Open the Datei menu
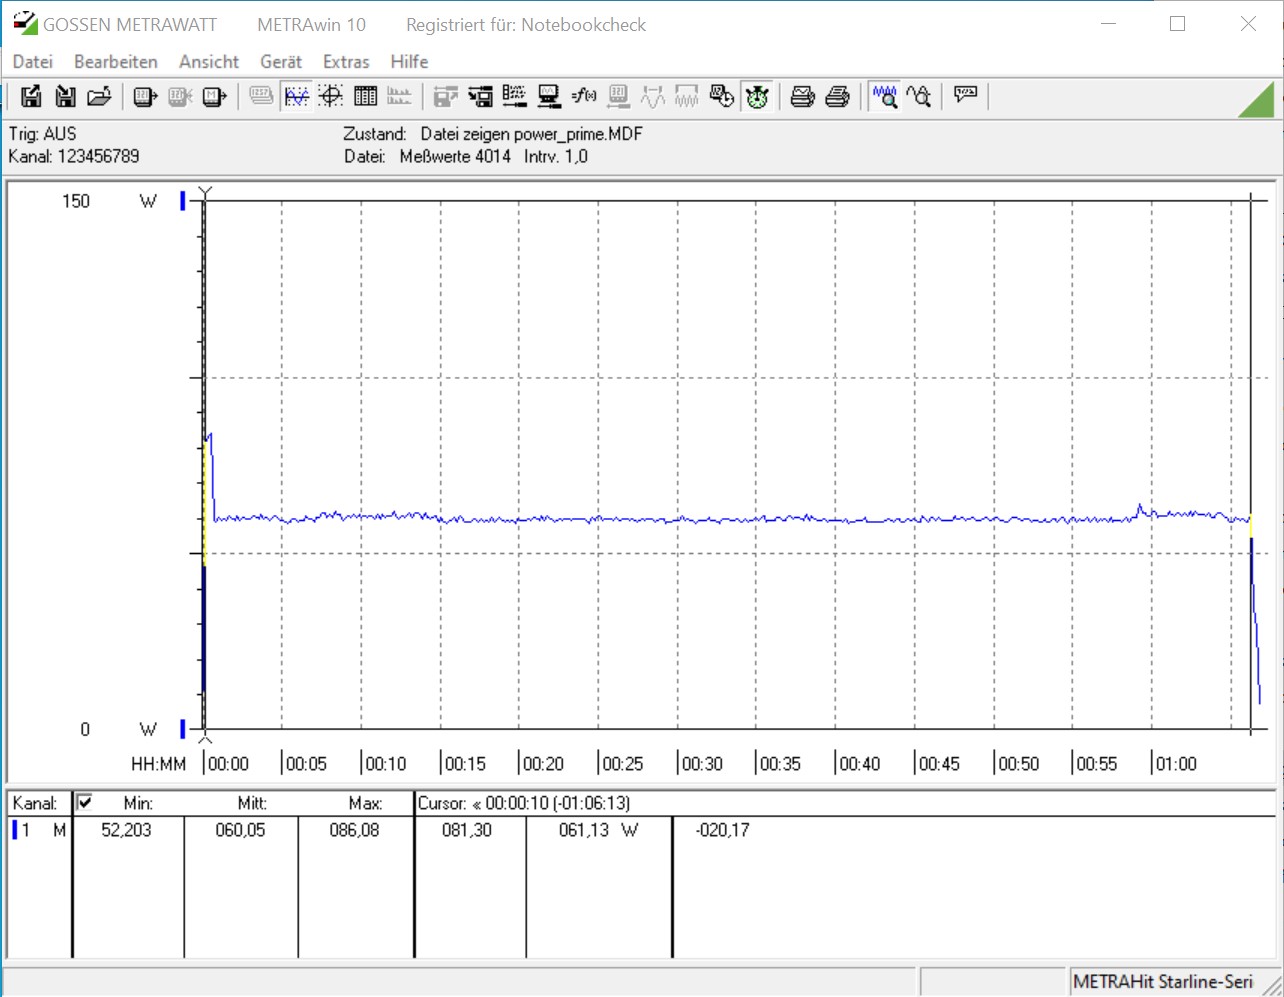Viewport: 1284px width, 997px height. 33,62
